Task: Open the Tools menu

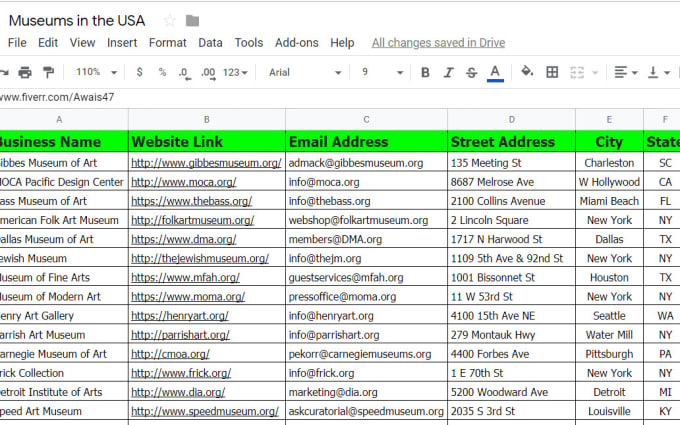Action: [249, 42]
